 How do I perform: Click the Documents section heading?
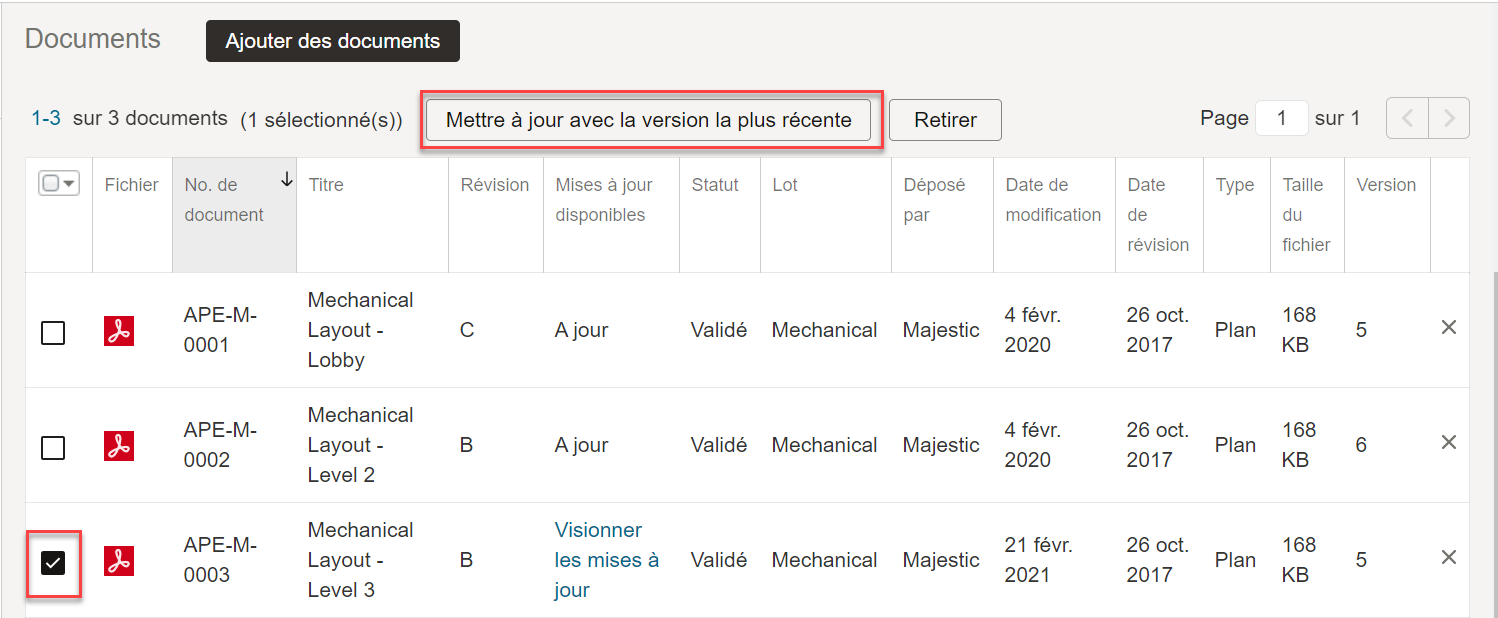click(x=93, y=38)
